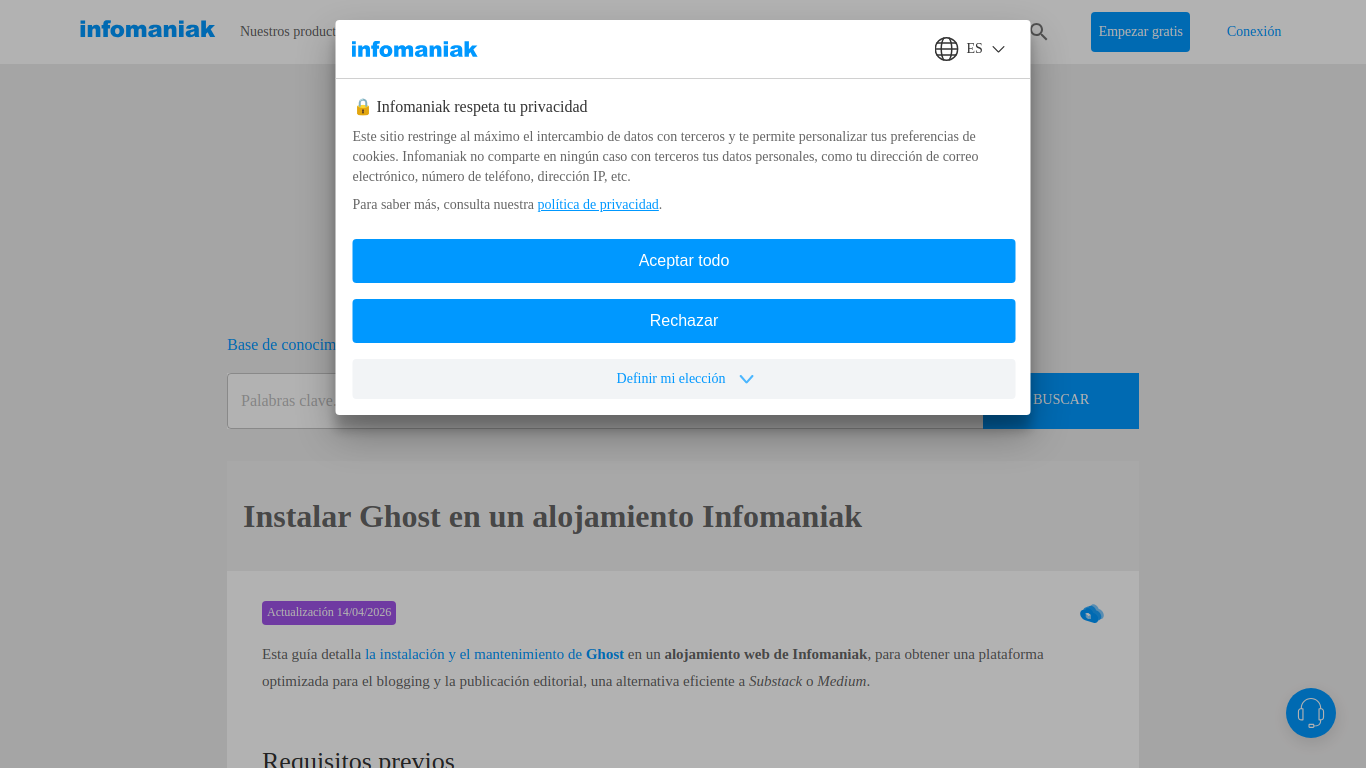Click the BUSCAR search button
Image resolution: width=1366 pixels, height=768 pixels.
tap(1061, 400)
